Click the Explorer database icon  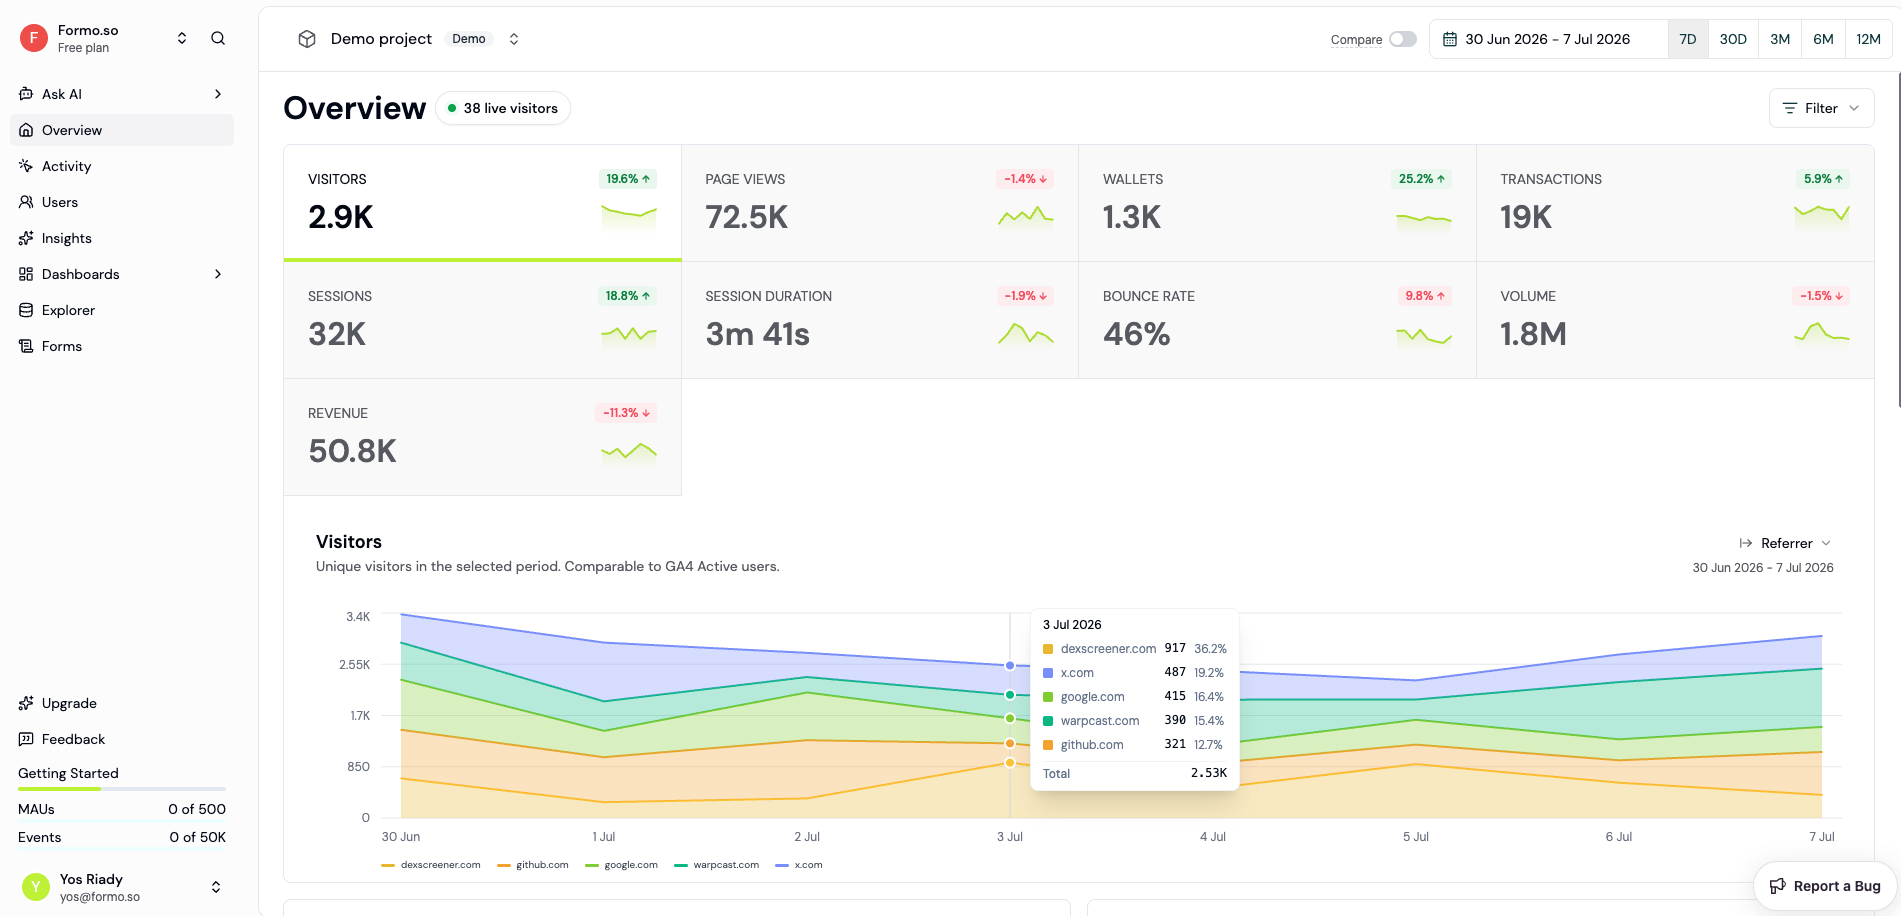click(x=26, y=310)
